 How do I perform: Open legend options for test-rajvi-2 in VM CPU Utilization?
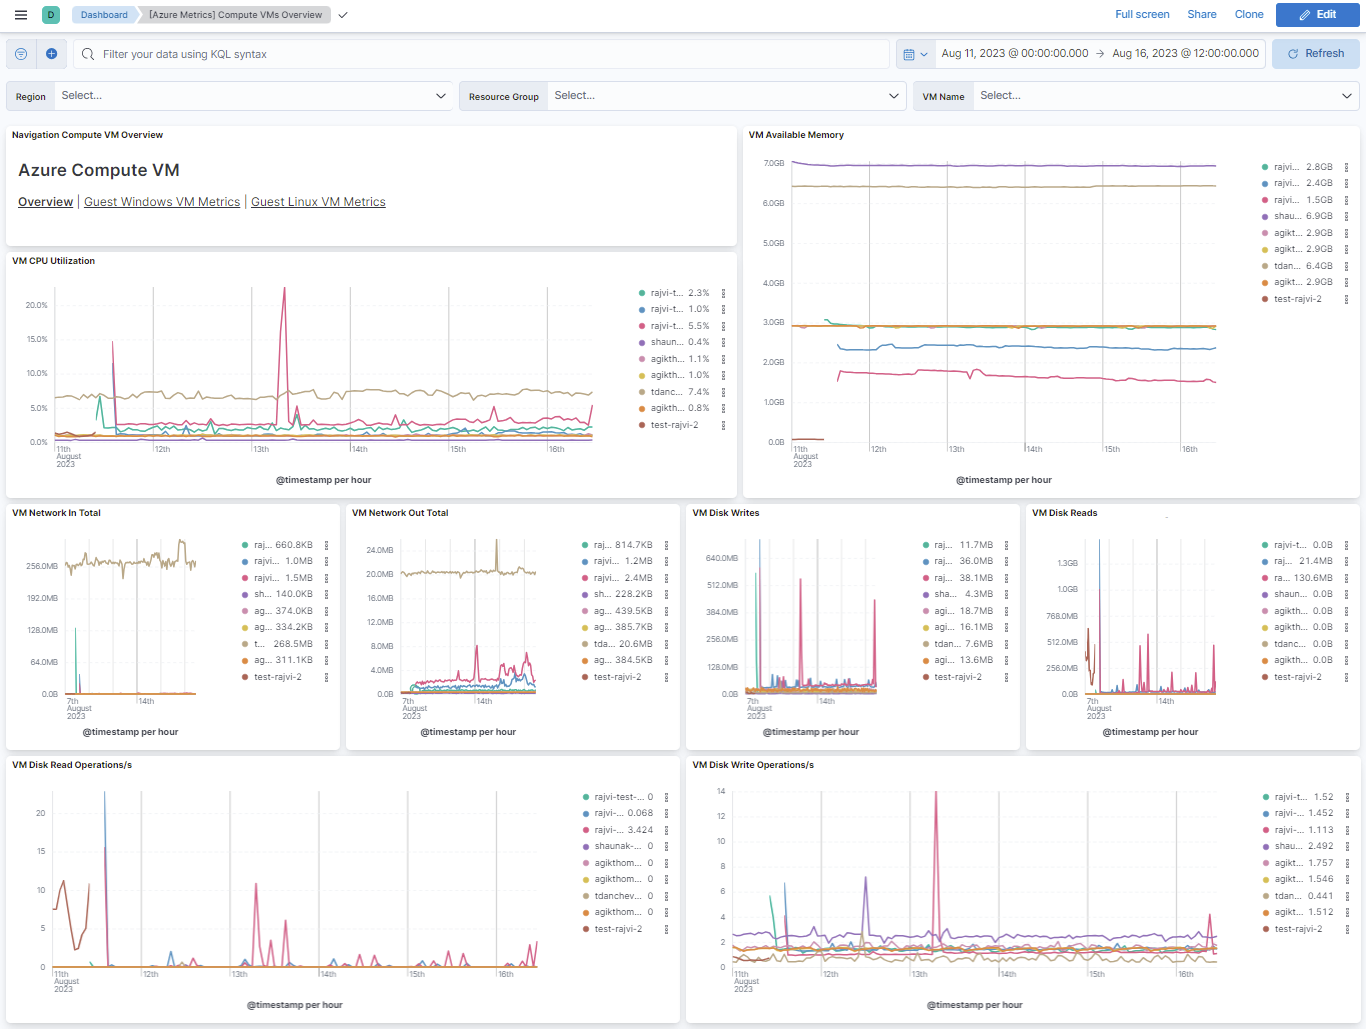(x=723, y=425)
